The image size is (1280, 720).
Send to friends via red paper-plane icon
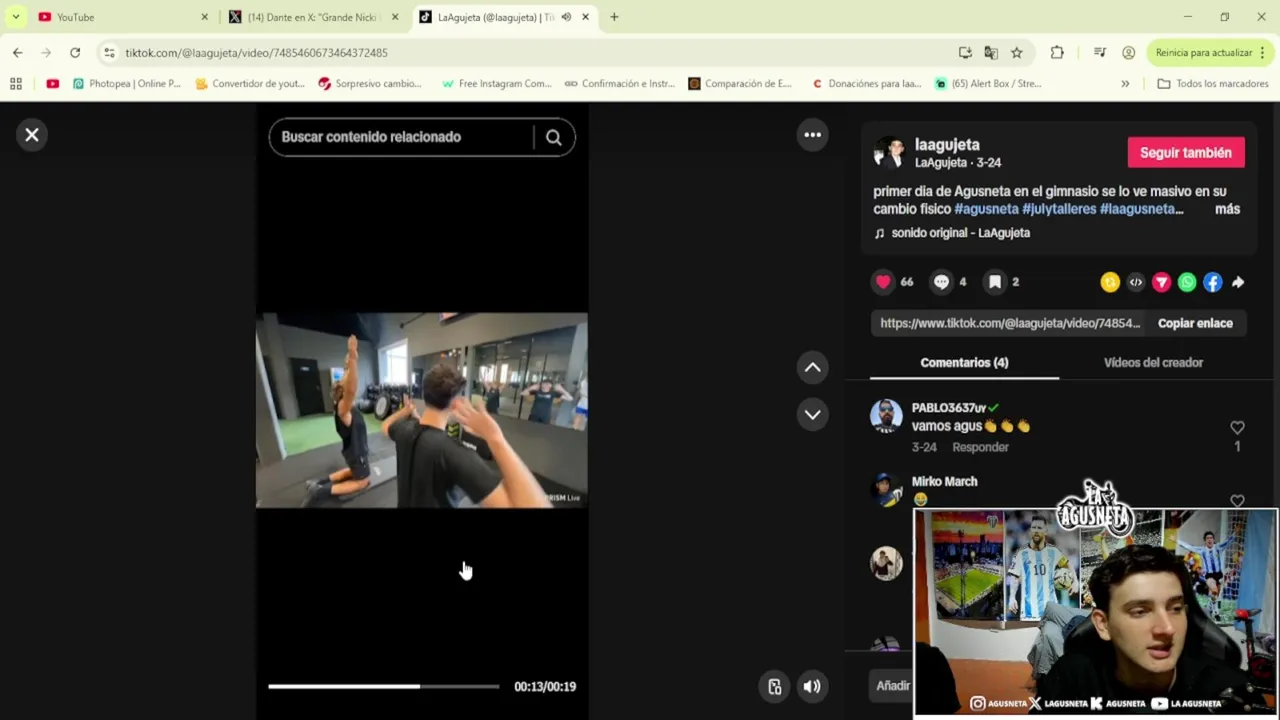pyautogui.click(x=1161, y=283)
